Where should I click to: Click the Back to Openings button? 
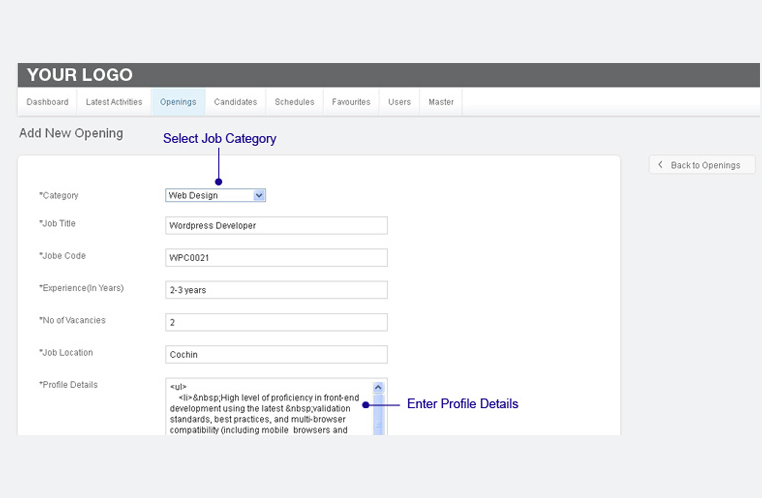(702, 165)
